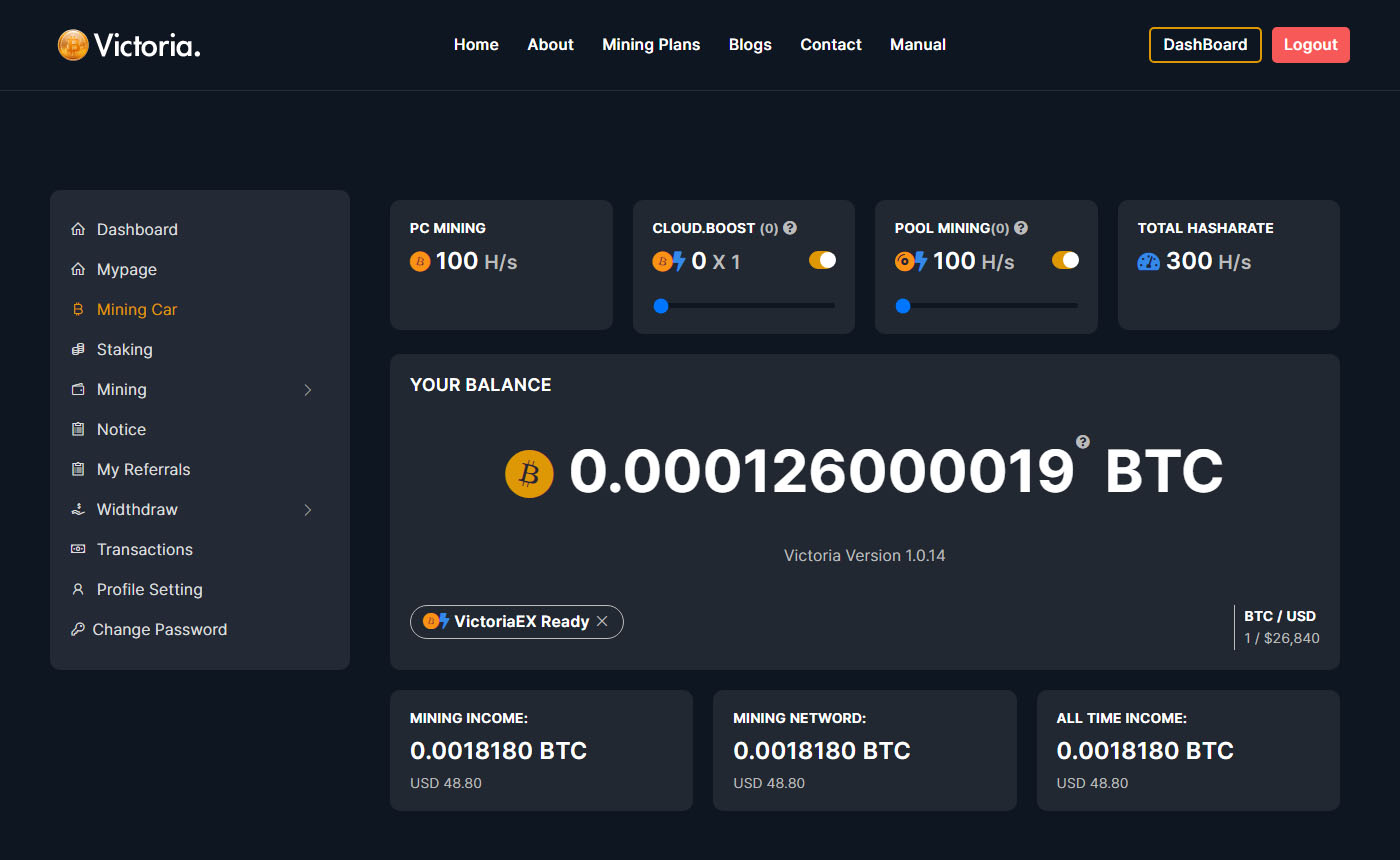Image resolution: width=1400 pixels, height=860 pixels.
Task: Click the Profile Setting user icon
Action: pyautogui.click(x=78, y=589)
